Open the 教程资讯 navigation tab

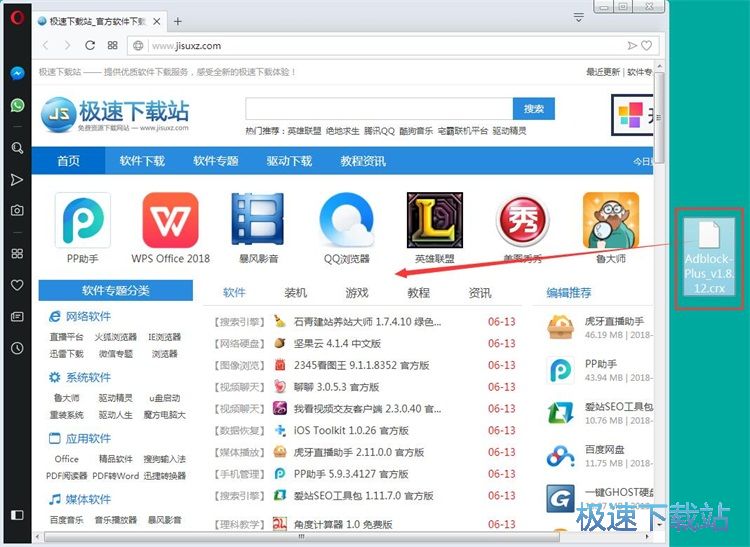click(x=363, y=161)
